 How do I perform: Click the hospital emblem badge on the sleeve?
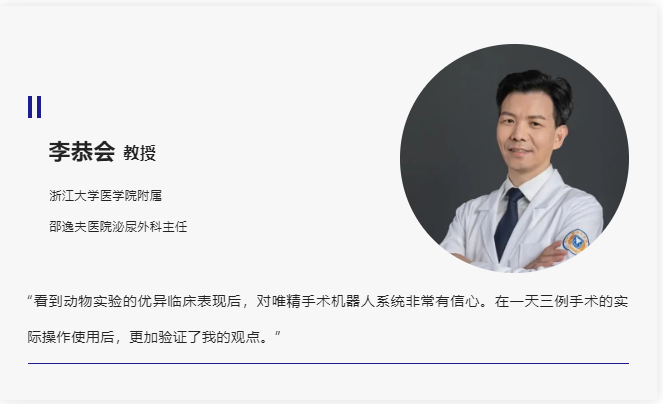point(575,241)
